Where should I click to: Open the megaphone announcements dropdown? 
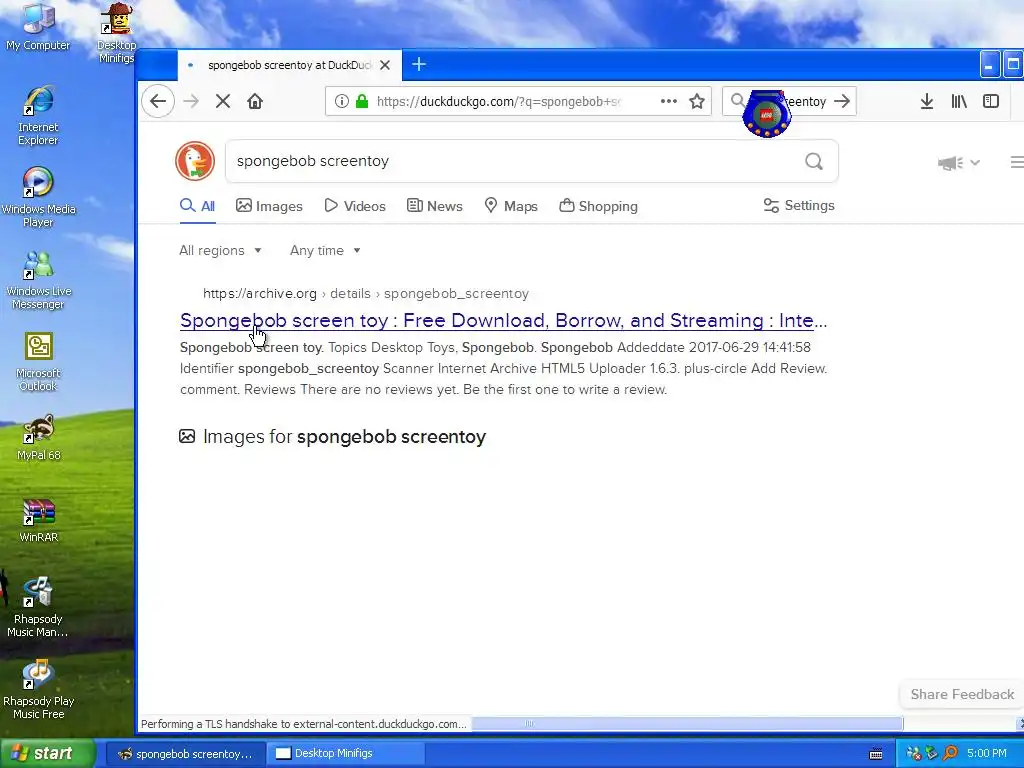tap(958, 163)
